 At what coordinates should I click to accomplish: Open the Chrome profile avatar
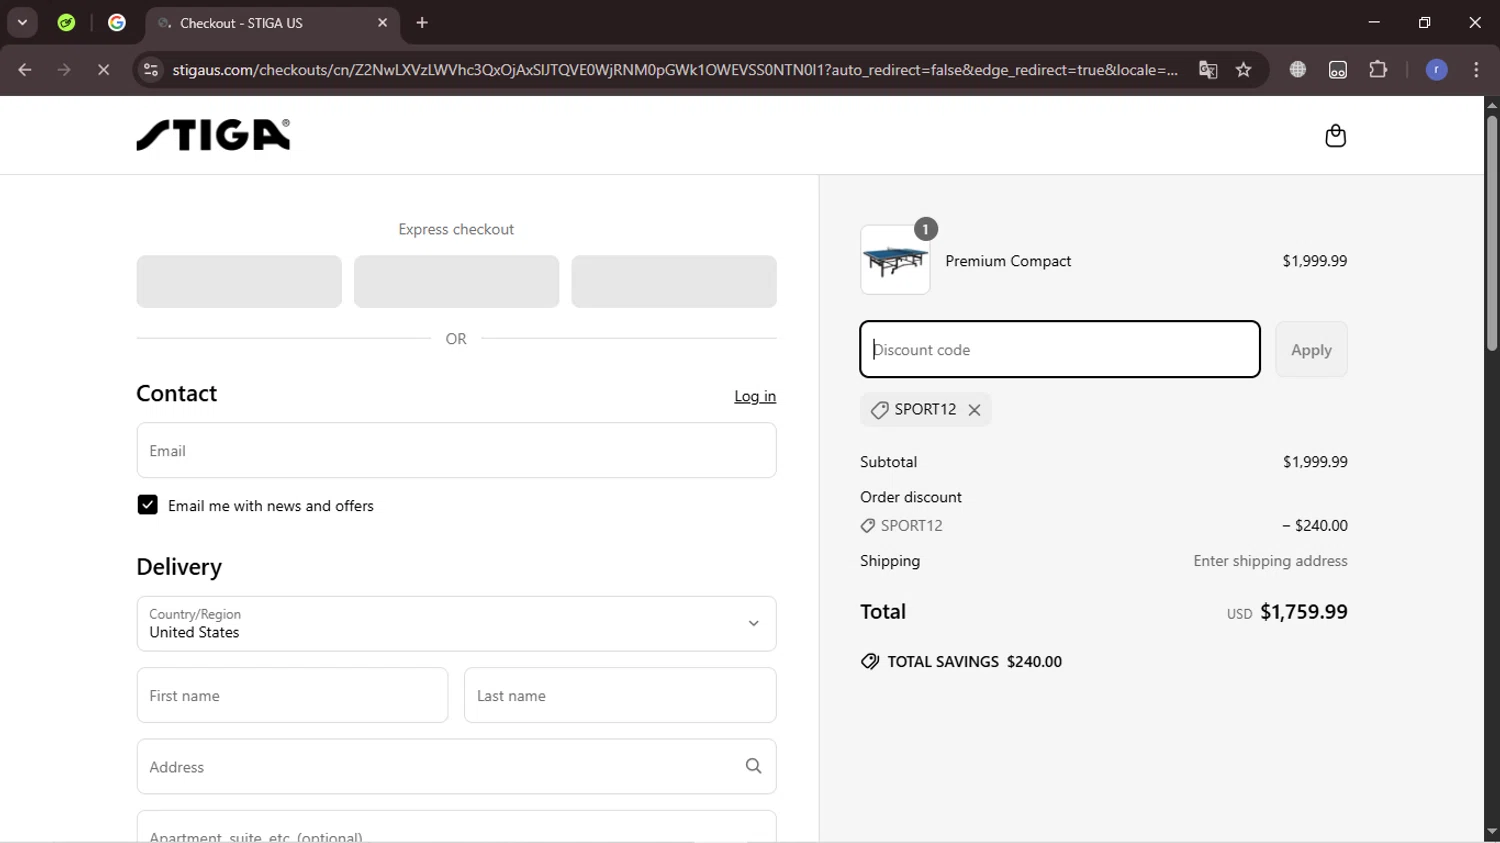(1436, 70)
